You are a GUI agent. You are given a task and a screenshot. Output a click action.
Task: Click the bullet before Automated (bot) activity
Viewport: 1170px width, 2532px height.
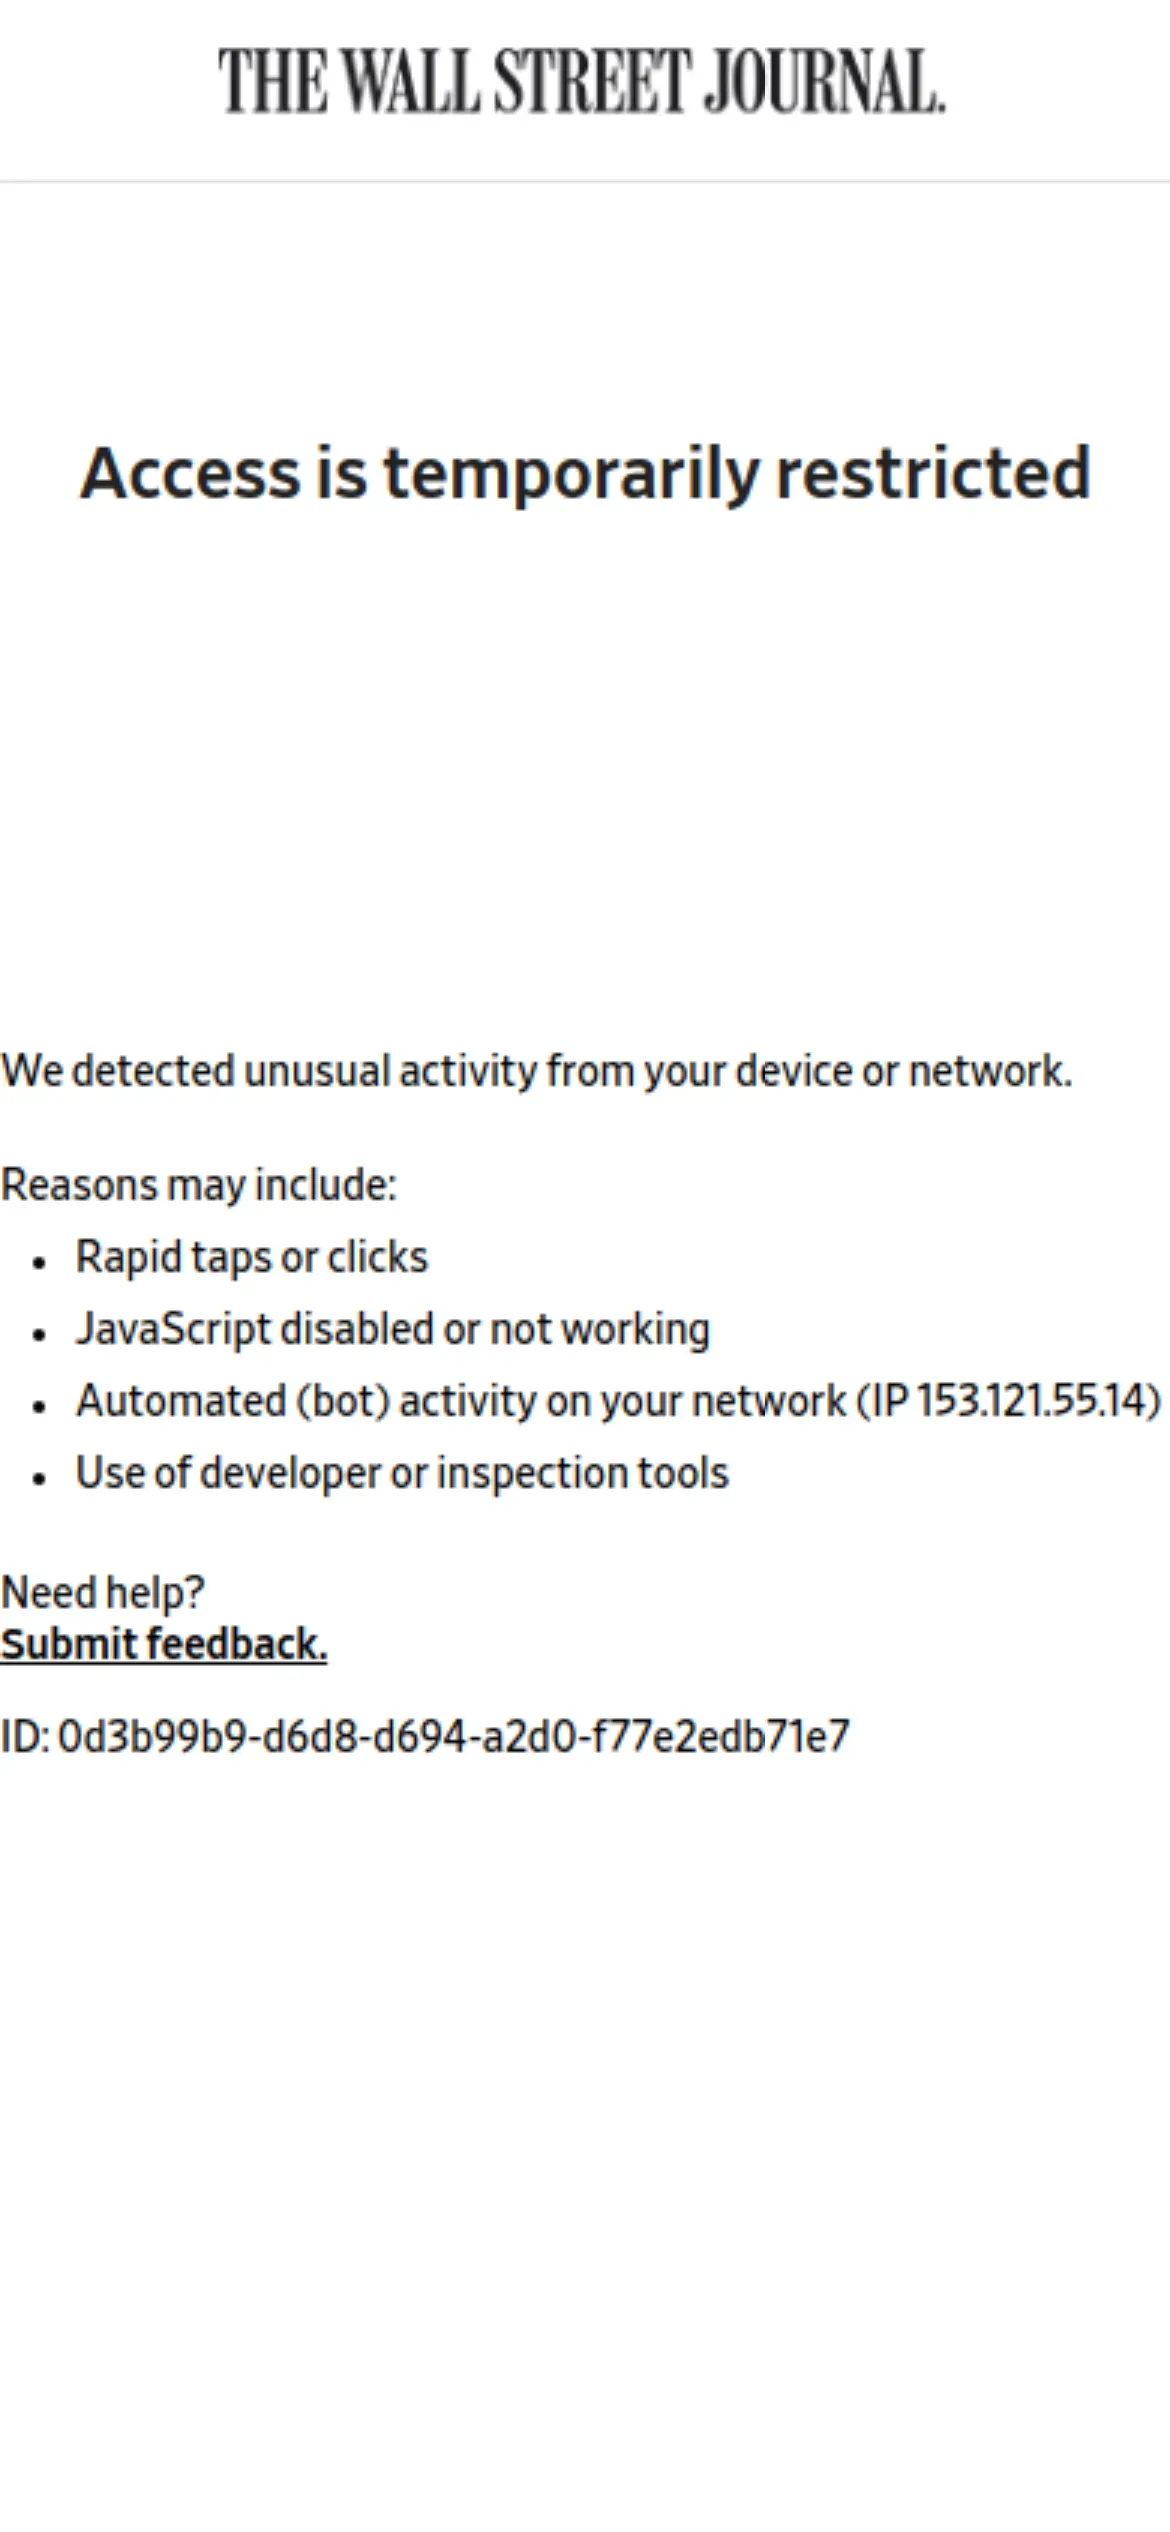pos(39,1407)
